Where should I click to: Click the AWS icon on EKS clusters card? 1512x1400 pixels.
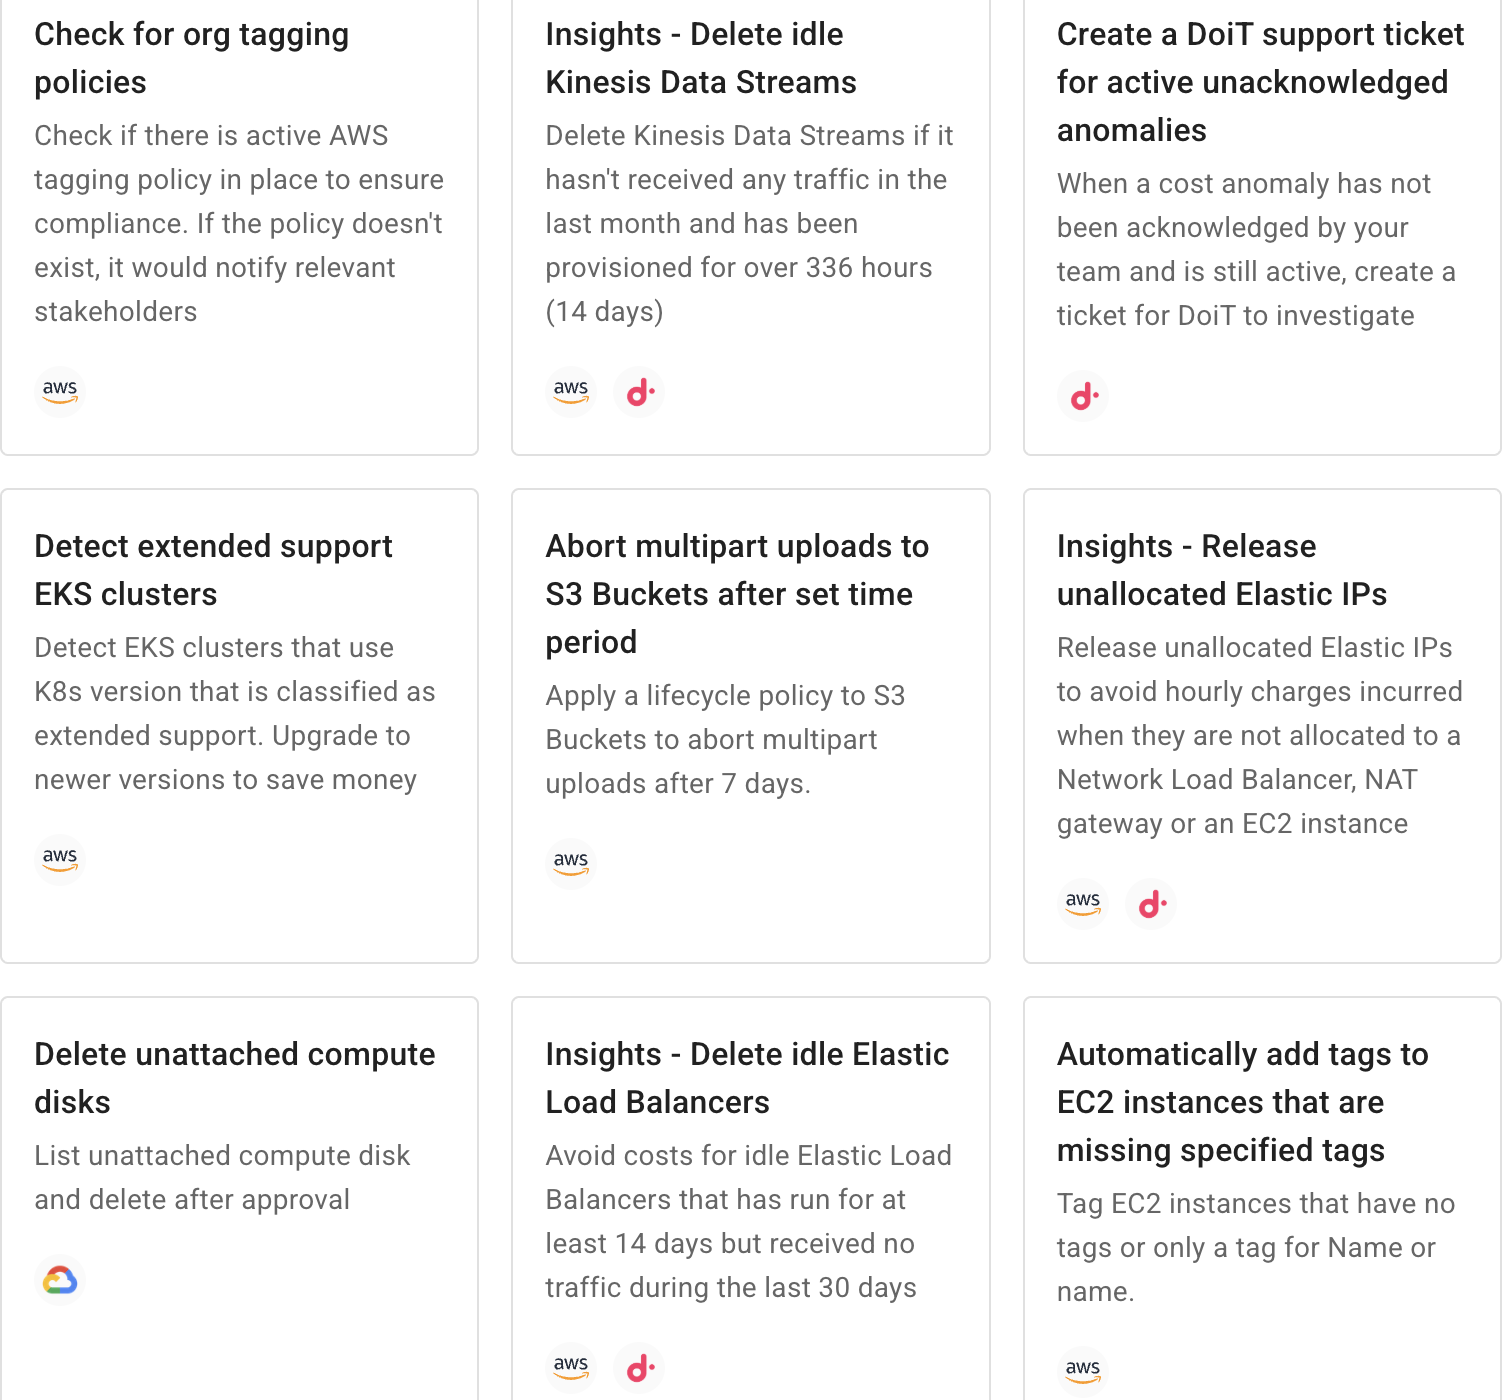click(60, 858)
